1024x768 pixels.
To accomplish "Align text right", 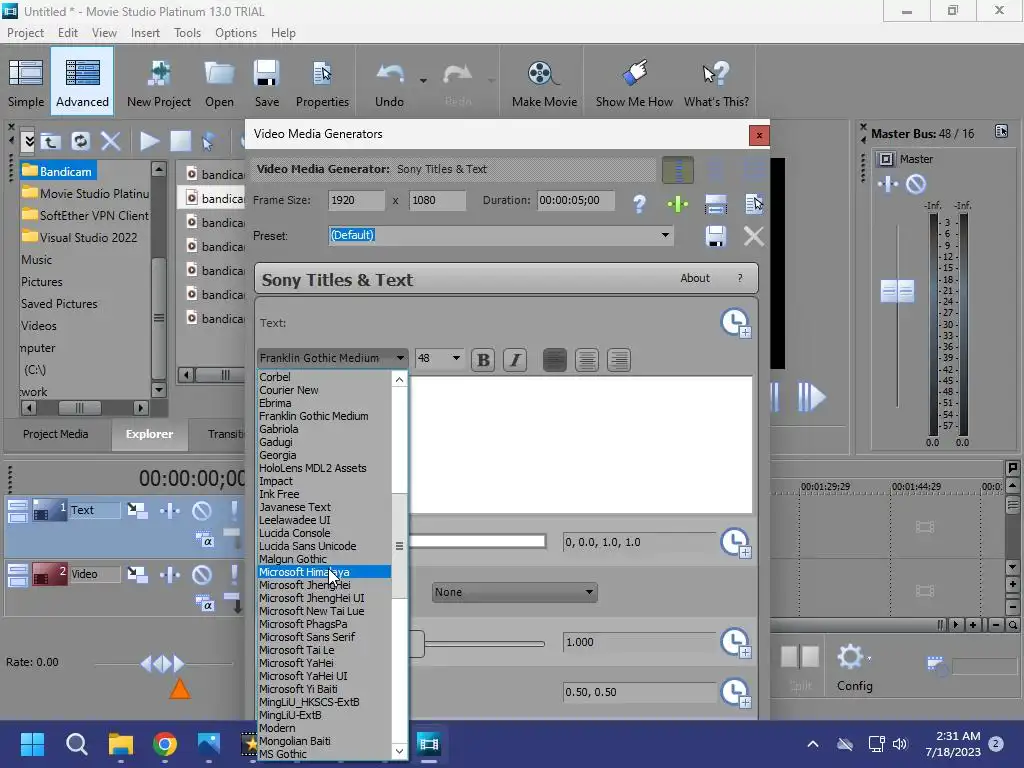I will [x=618, y=360].
